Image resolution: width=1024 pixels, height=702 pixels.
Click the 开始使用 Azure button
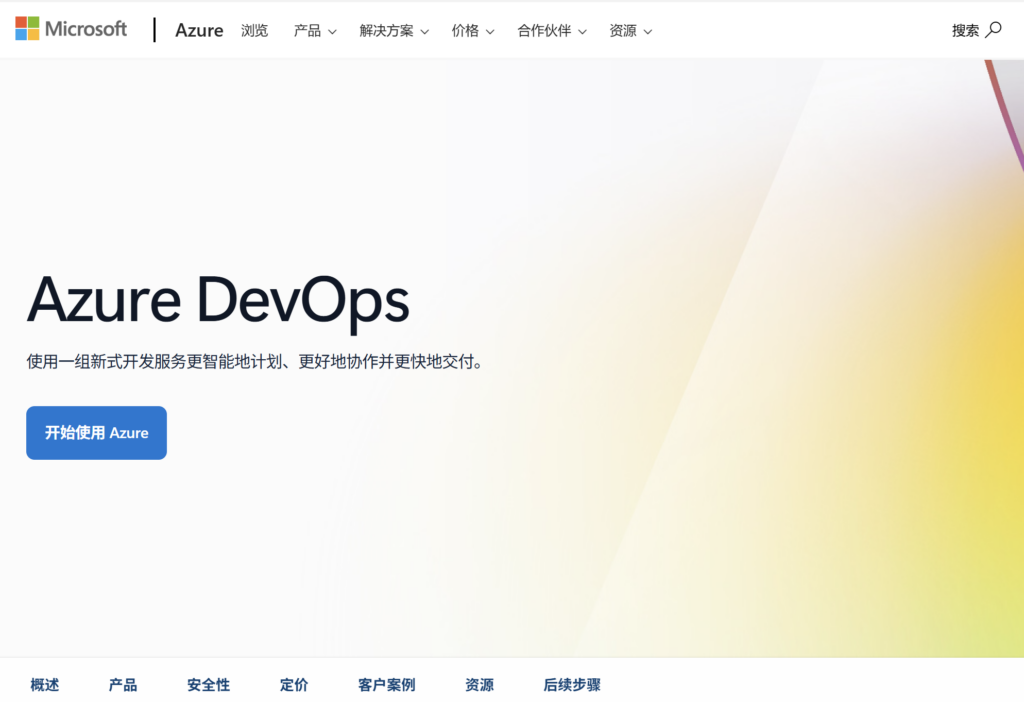pyautogui.click(x=97, y=433)
